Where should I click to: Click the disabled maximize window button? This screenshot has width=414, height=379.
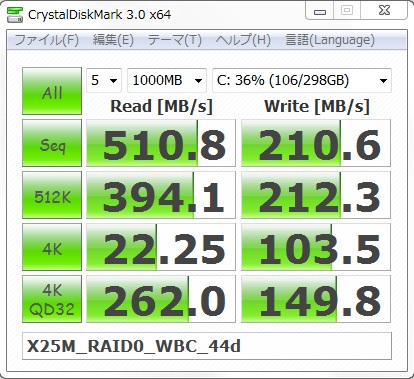347,11
